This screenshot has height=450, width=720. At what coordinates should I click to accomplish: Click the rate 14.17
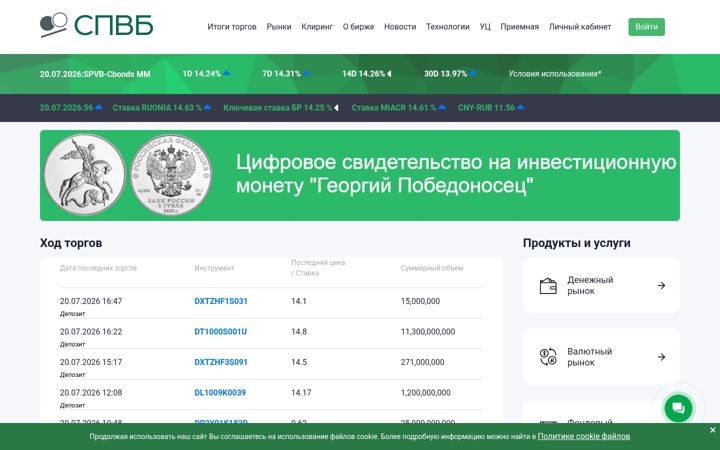coord(301,393)
